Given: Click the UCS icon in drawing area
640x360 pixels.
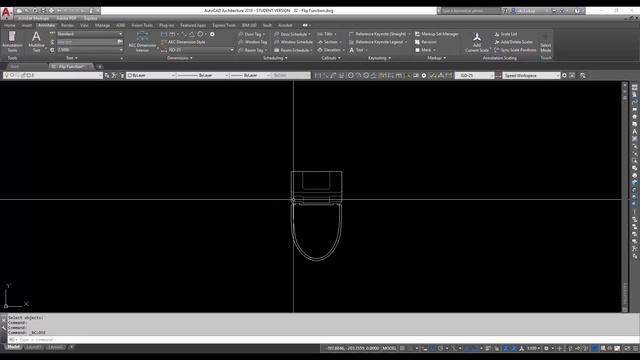Looking at the screenshot, I should pos(16,296).
